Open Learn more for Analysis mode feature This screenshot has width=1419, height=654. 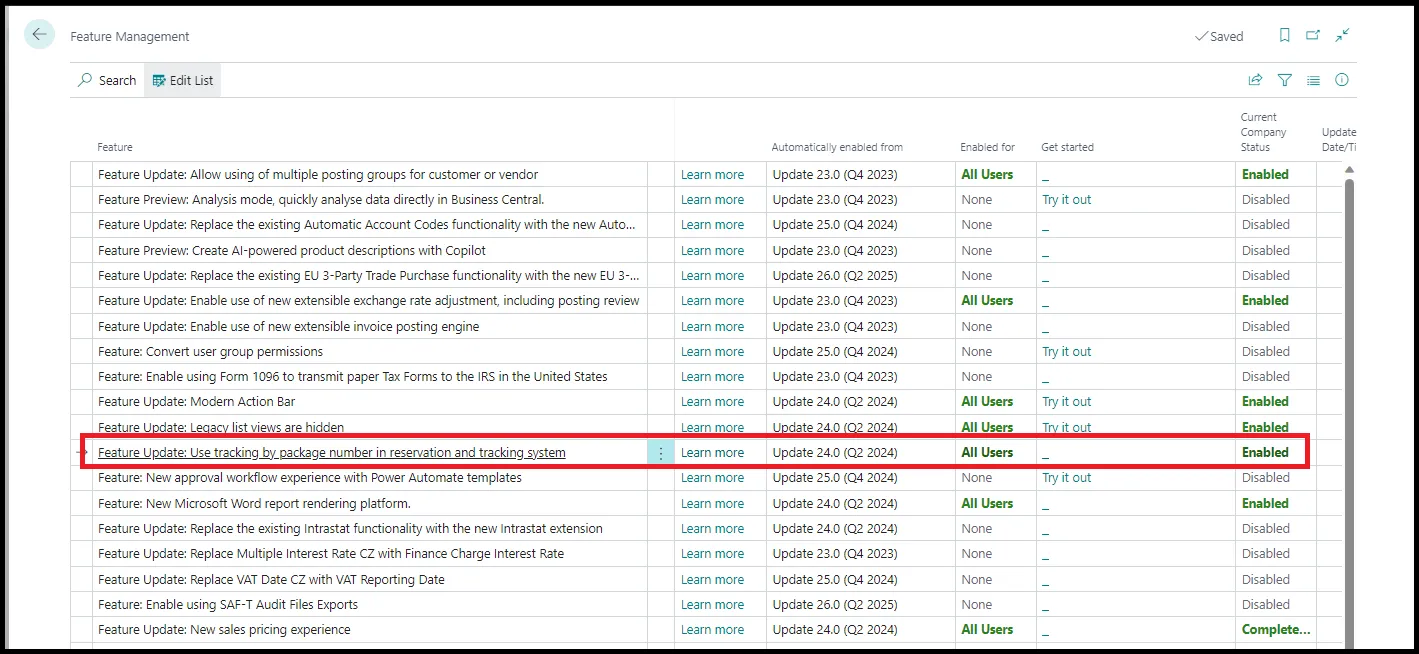pos(712,200)
